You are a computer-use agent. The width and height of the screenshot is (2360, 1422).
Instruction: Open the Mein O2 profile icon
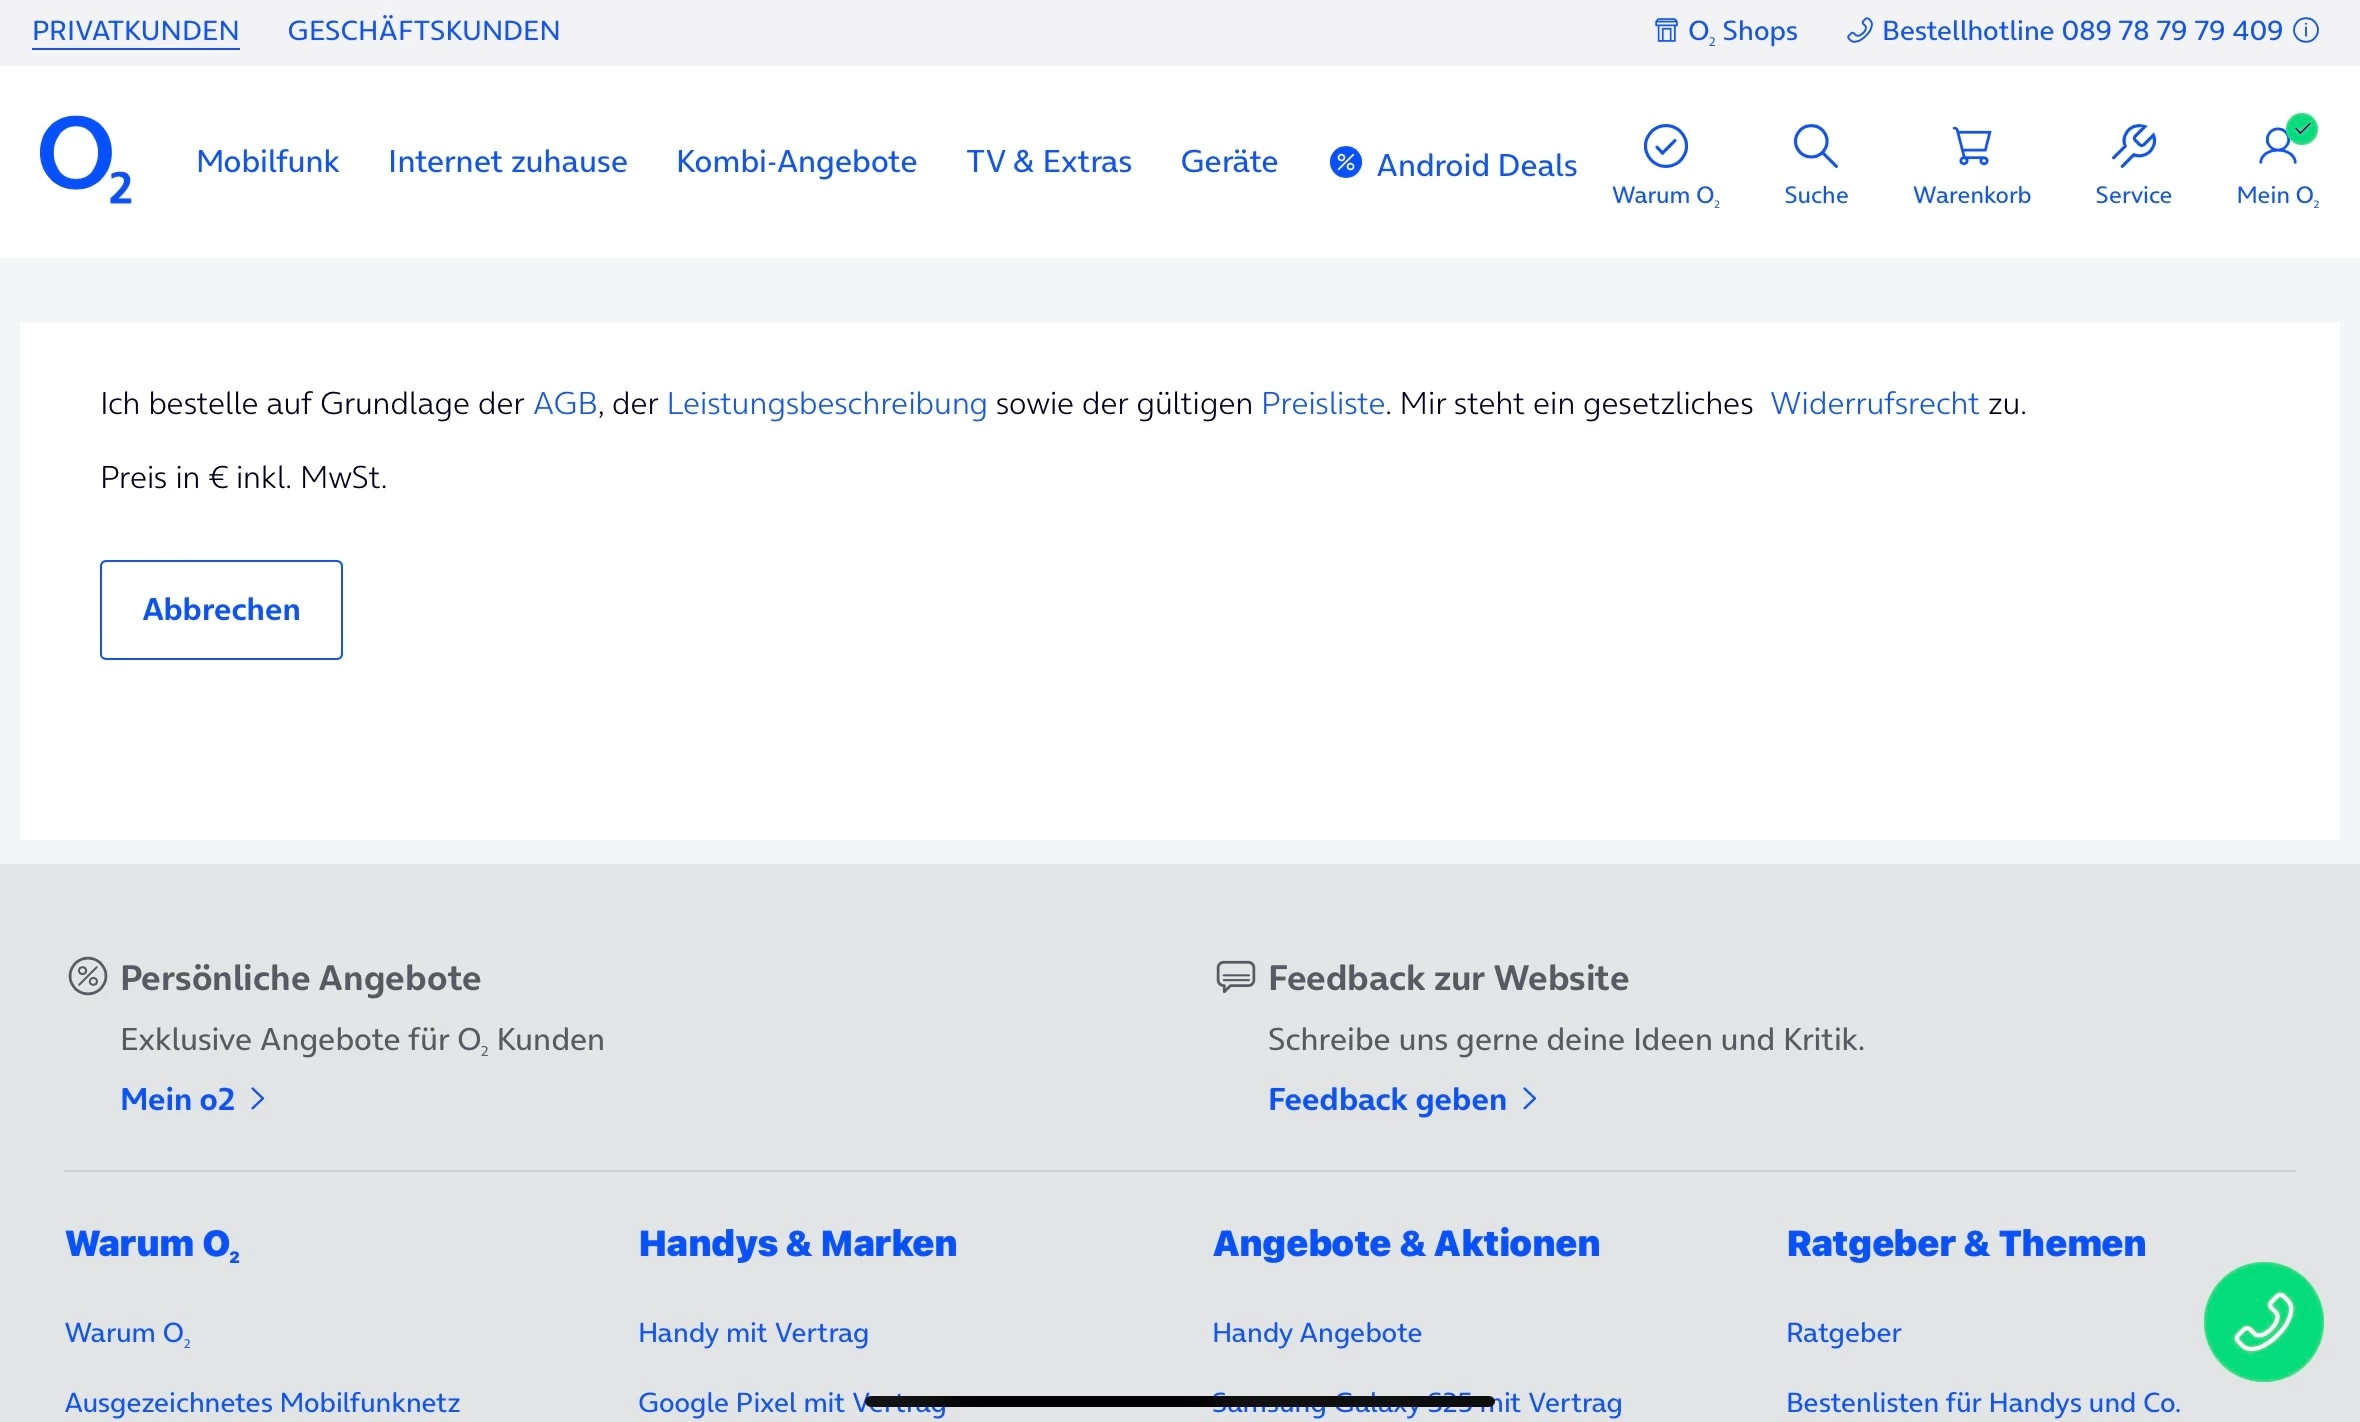click(2278, 147)
